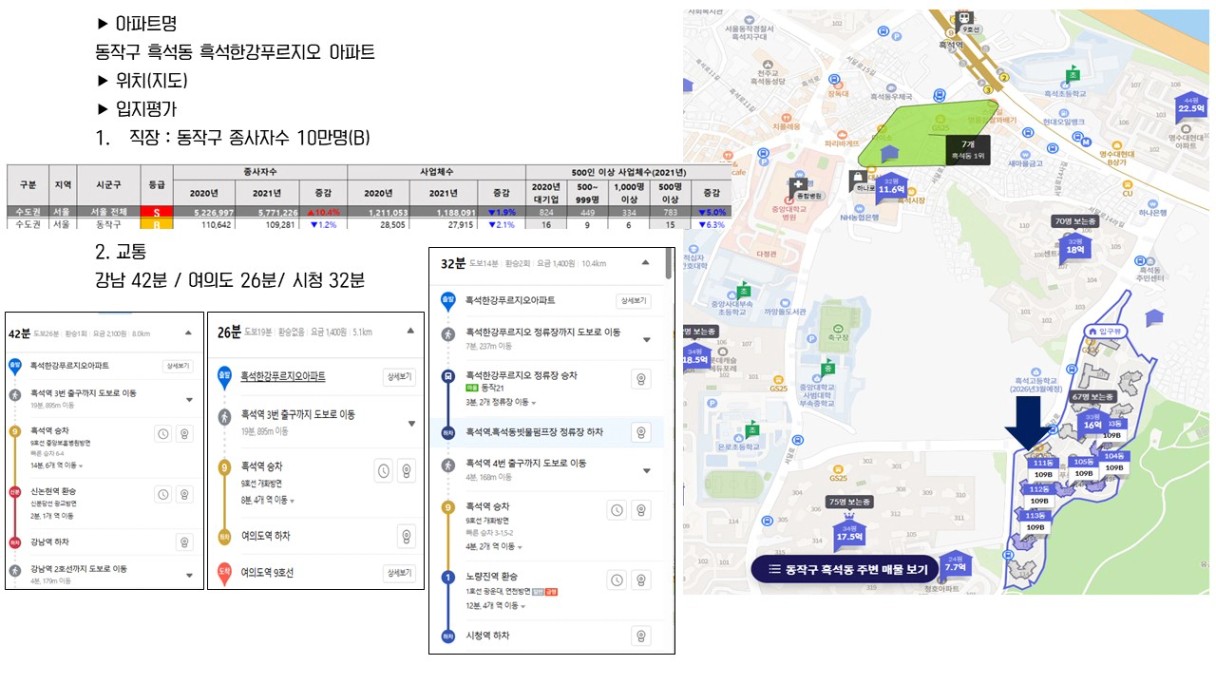The image size is (1216, 684).
Task: Click 상세보기 beside 여의도역 9호선
Action: click(398, 573)
